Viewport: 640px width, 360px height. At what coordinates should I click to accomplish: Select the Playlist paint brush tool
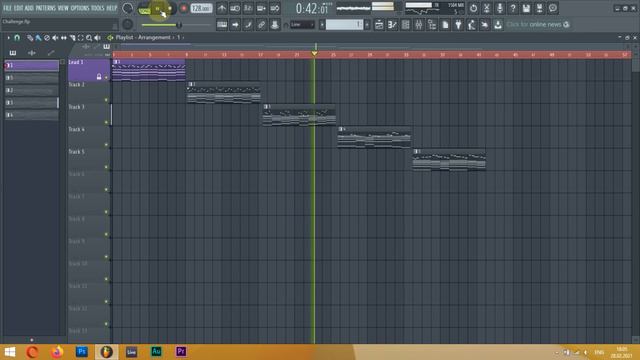coord(38,38)
